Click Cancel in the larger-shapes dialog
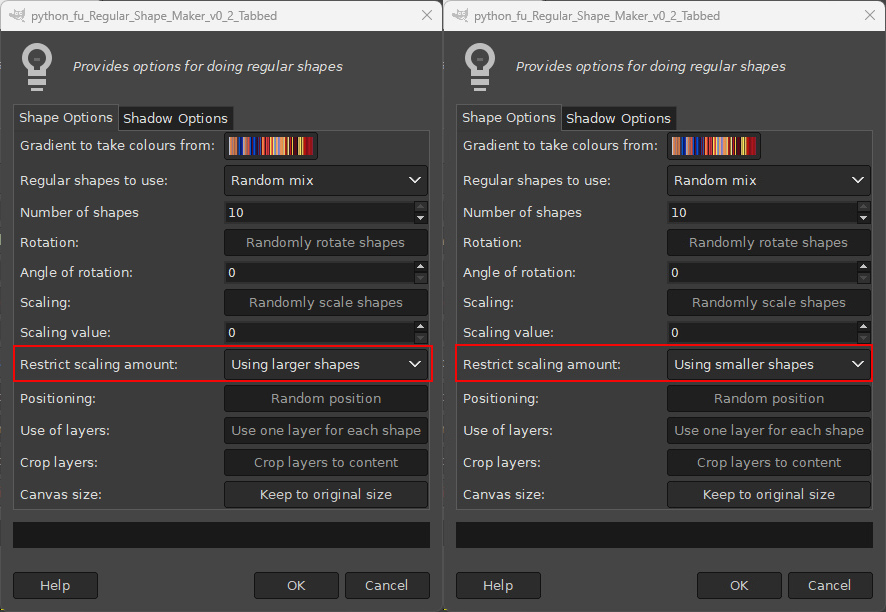Viewport: 886px width, 612px height. [x=387, y=585]
